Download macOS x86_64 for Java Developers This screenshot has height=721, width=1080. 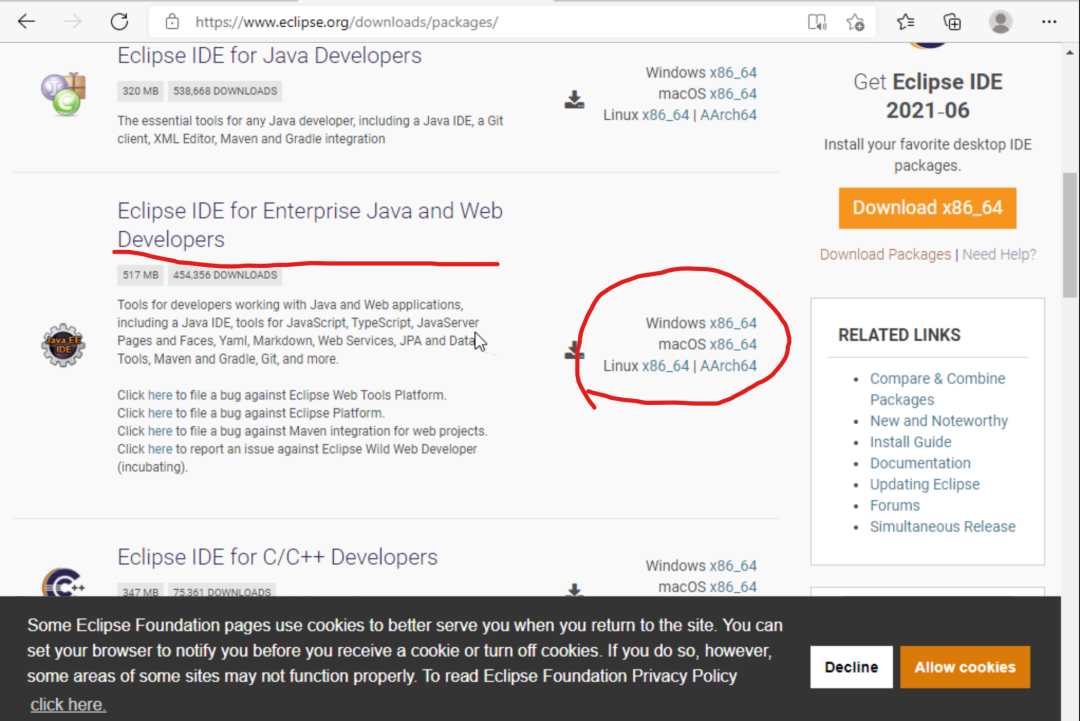tap(733, 94)
